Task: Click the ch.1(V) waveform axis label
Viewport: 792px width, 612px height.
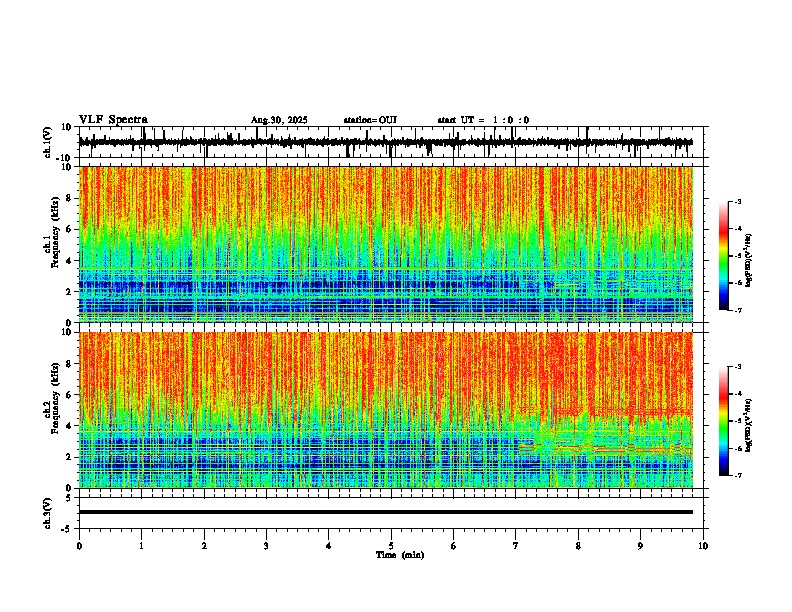Action: (48, 142)
